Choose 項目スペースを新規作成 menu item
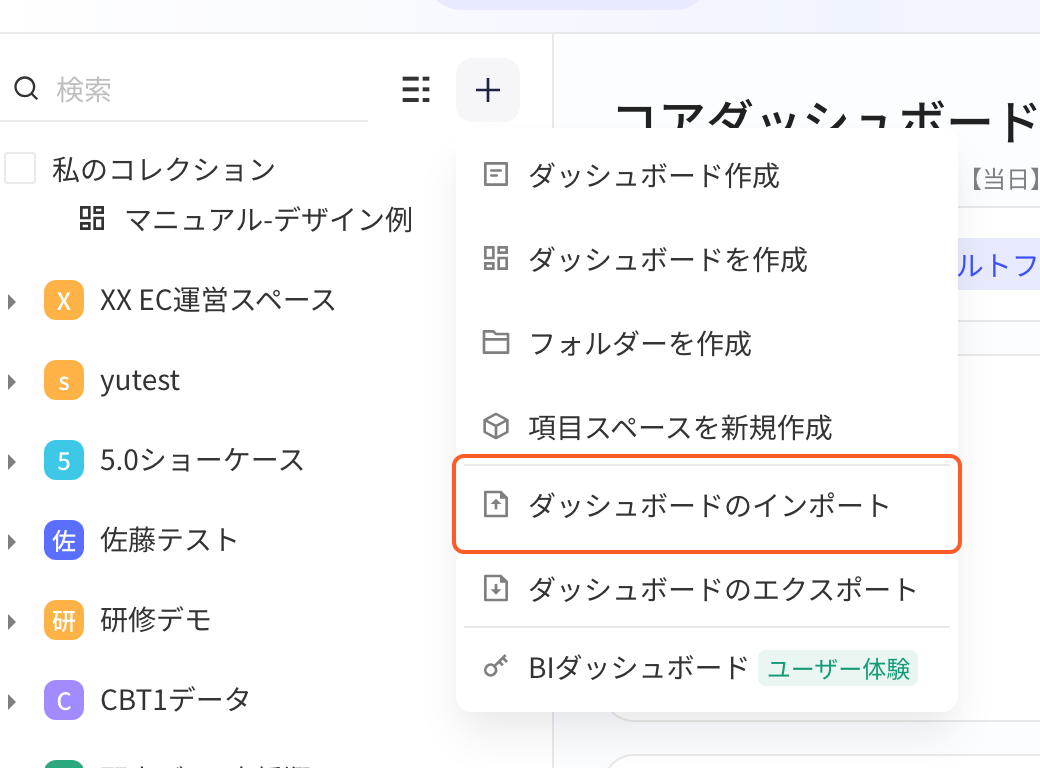The width and height of the screenshot is (1040, 768). [706, 427]
